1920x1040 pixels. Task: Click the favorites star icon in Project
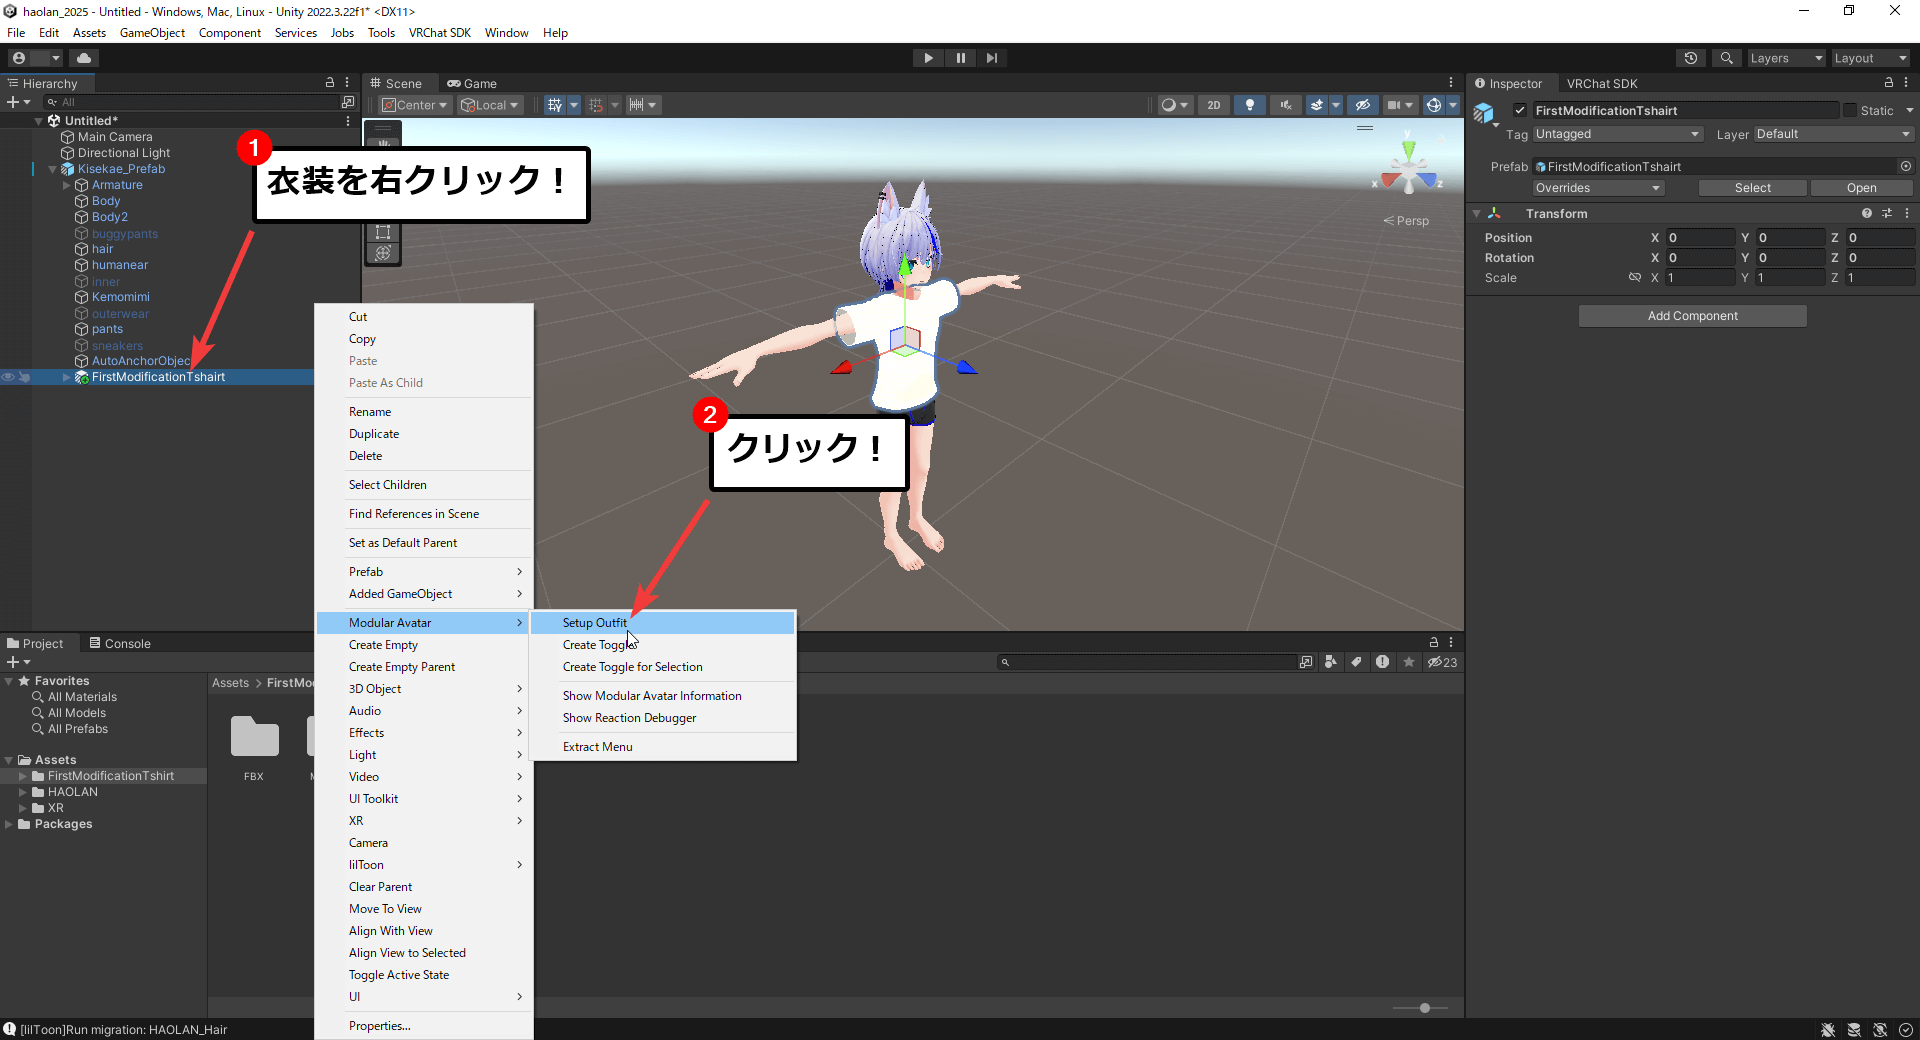1409,662
